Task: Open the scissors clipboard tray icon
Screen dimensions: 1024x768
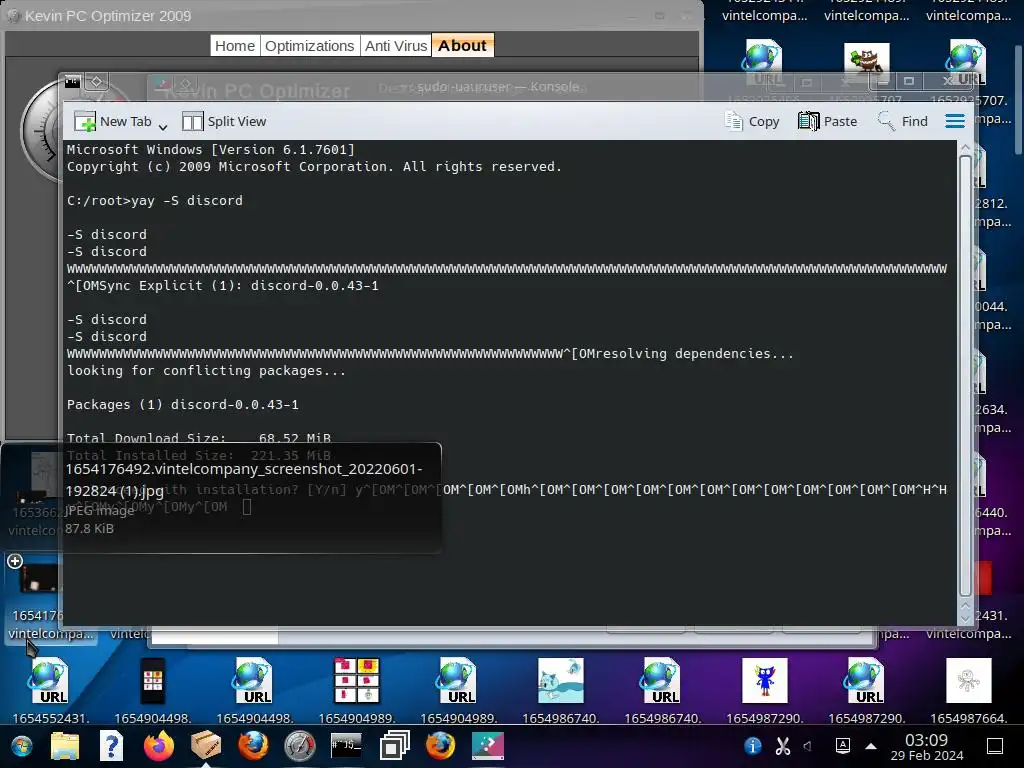Action: pyautogui.click(x=782, y=746)
